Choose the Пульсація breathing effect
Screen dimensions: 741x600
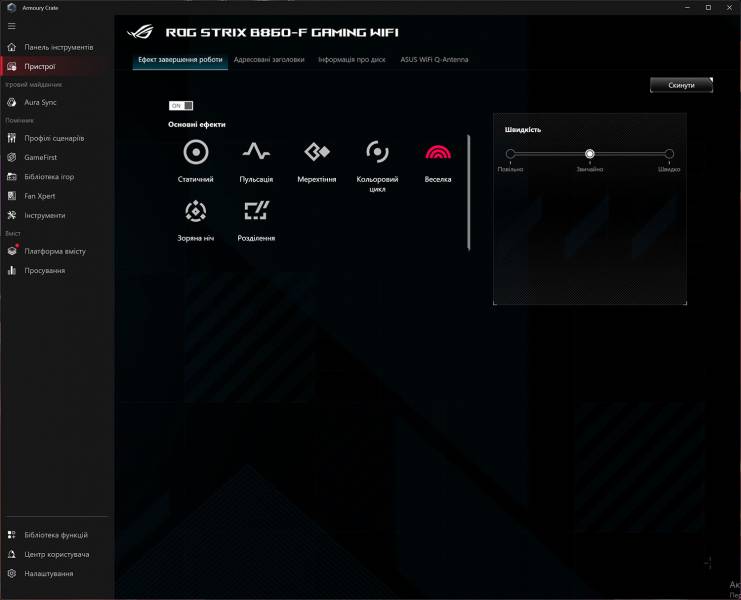(x=256, y=152)
